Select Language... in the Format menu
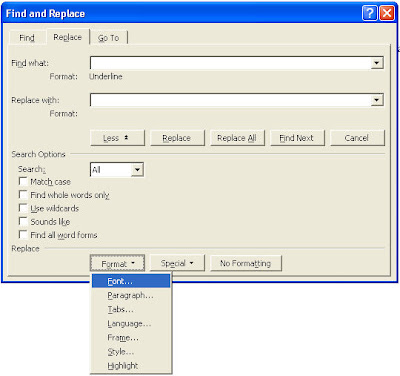Image resolution: width=400 pixels, height=376 pixels. pos(131,323)
